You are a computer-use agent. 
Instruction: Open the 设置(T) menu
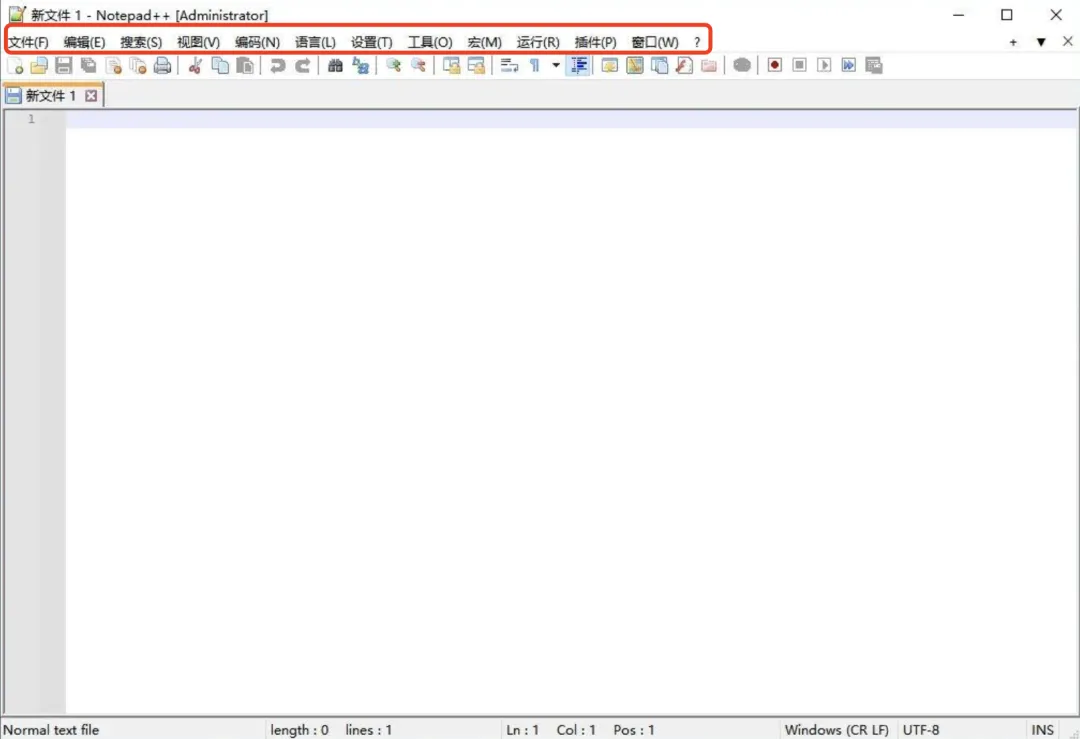point(371,42)
